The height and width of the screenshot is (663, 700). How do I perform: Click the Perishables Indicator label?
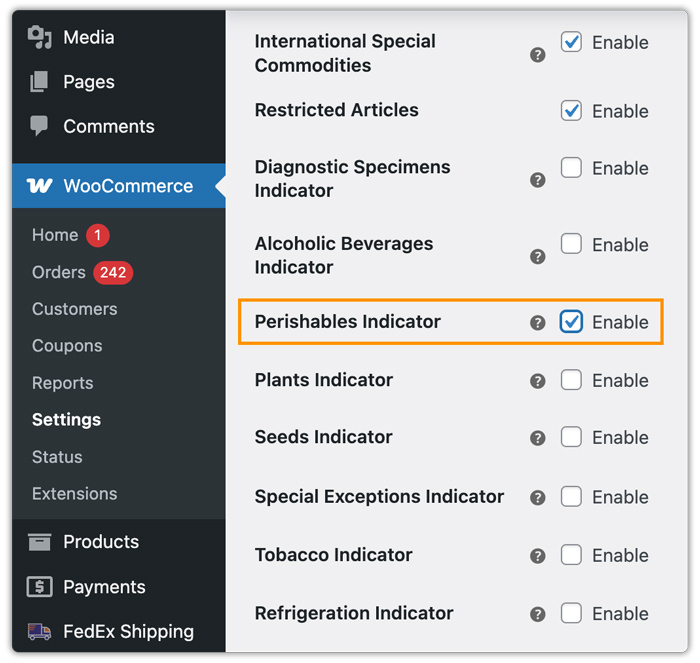347,321
